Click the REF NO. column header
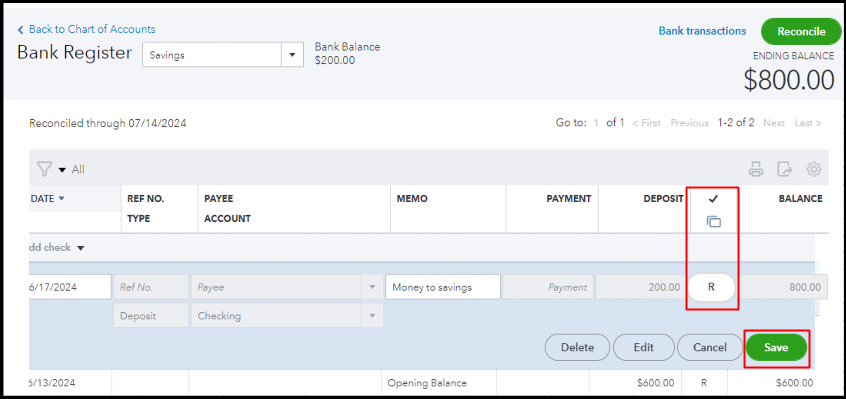The height and width of the screenshot is (399, 846). point(146,199)
